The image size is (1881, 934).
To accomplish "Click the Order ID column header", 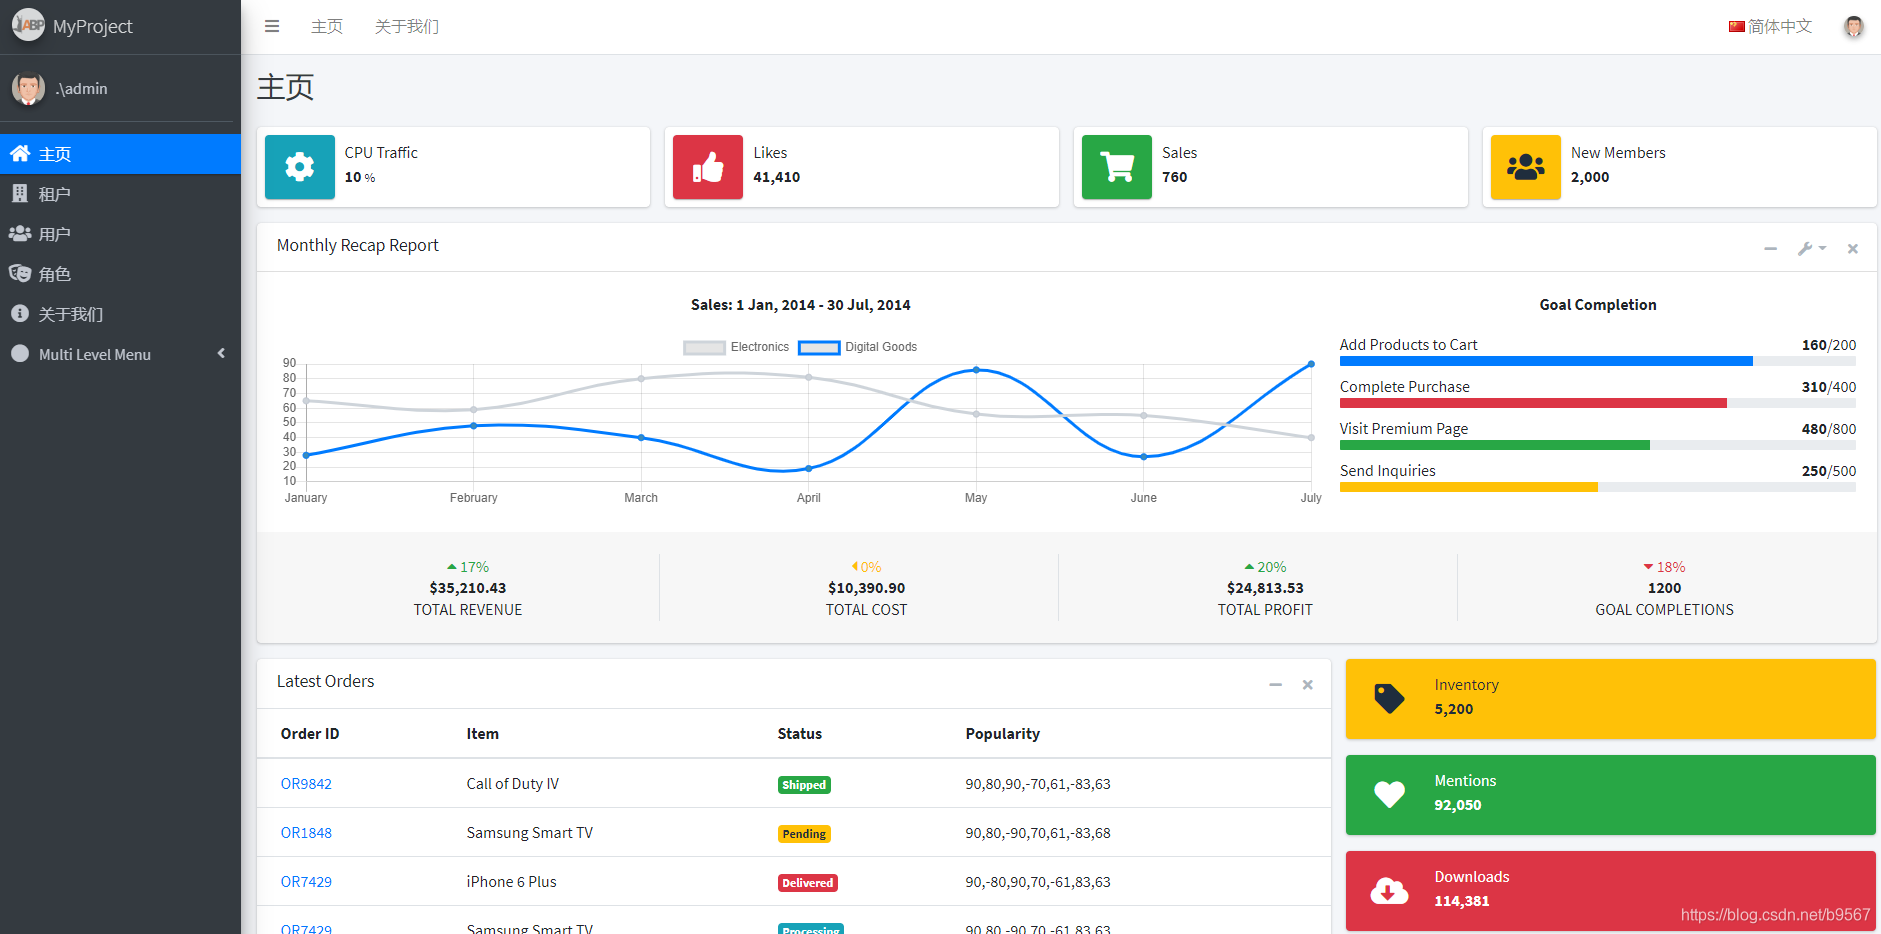I will pyautogui.click(x=310, y=734).
